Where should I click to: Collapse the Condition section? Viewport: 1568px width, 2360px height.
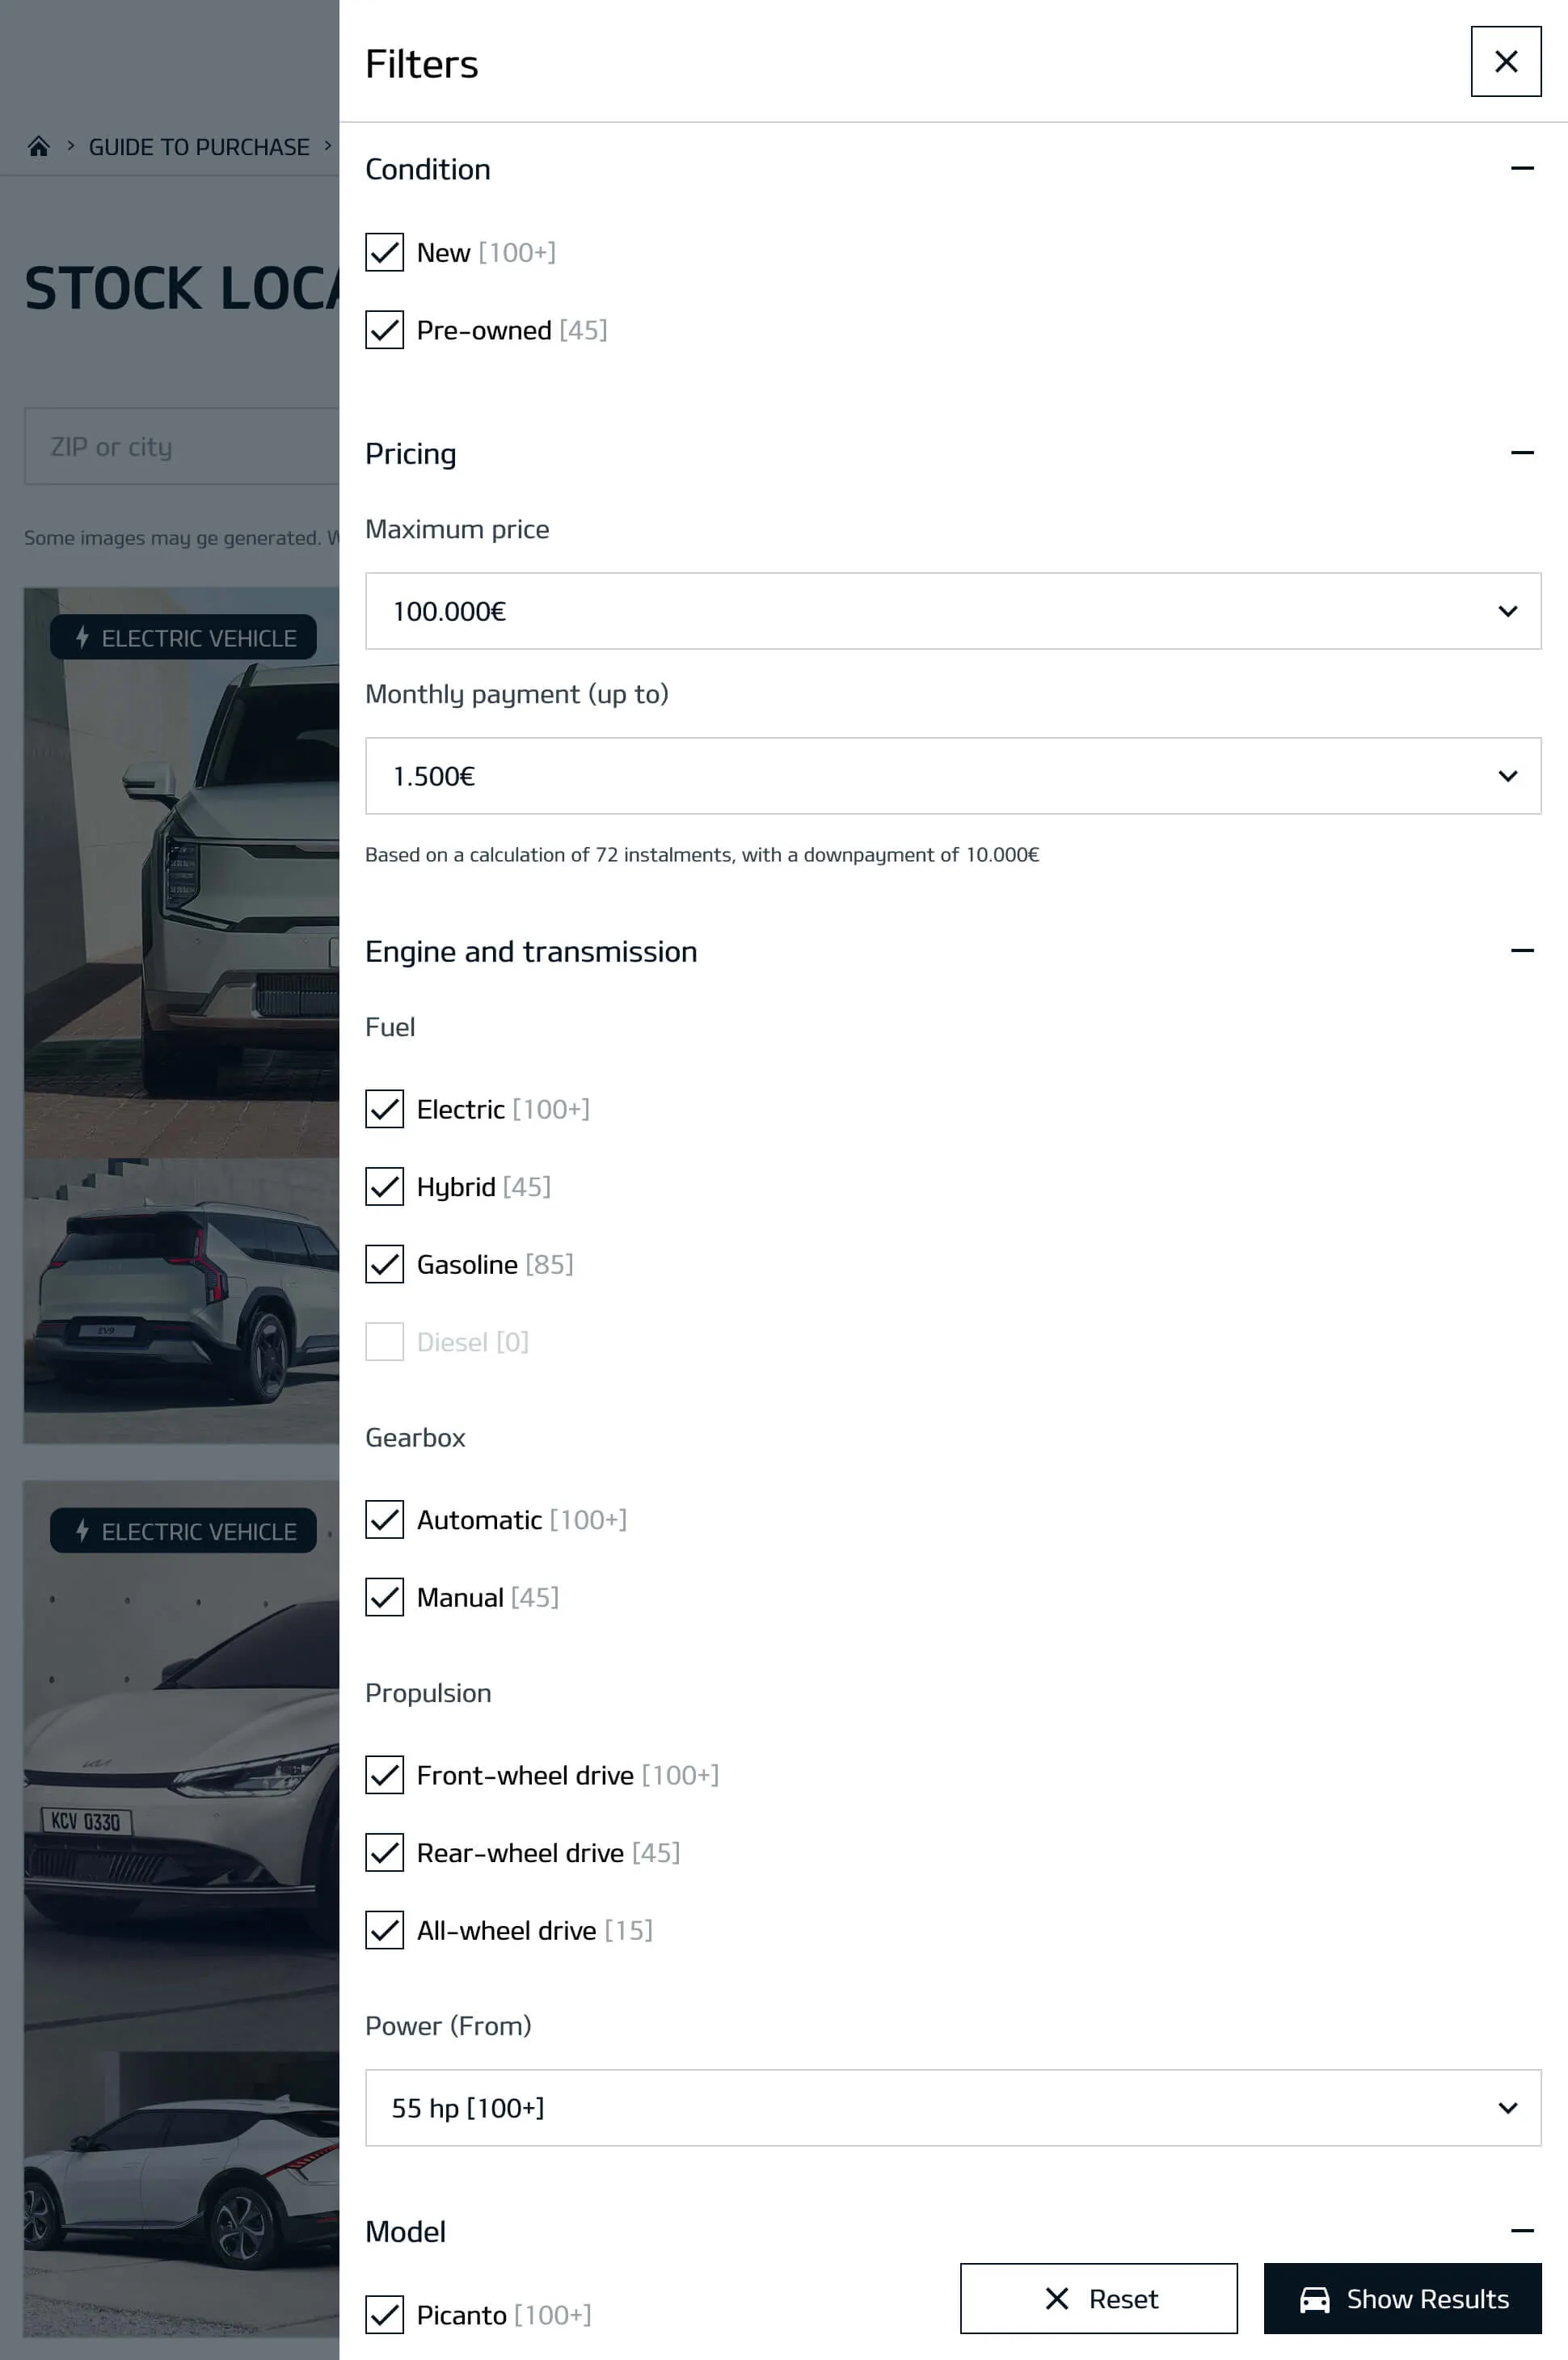coord(1522,168)
